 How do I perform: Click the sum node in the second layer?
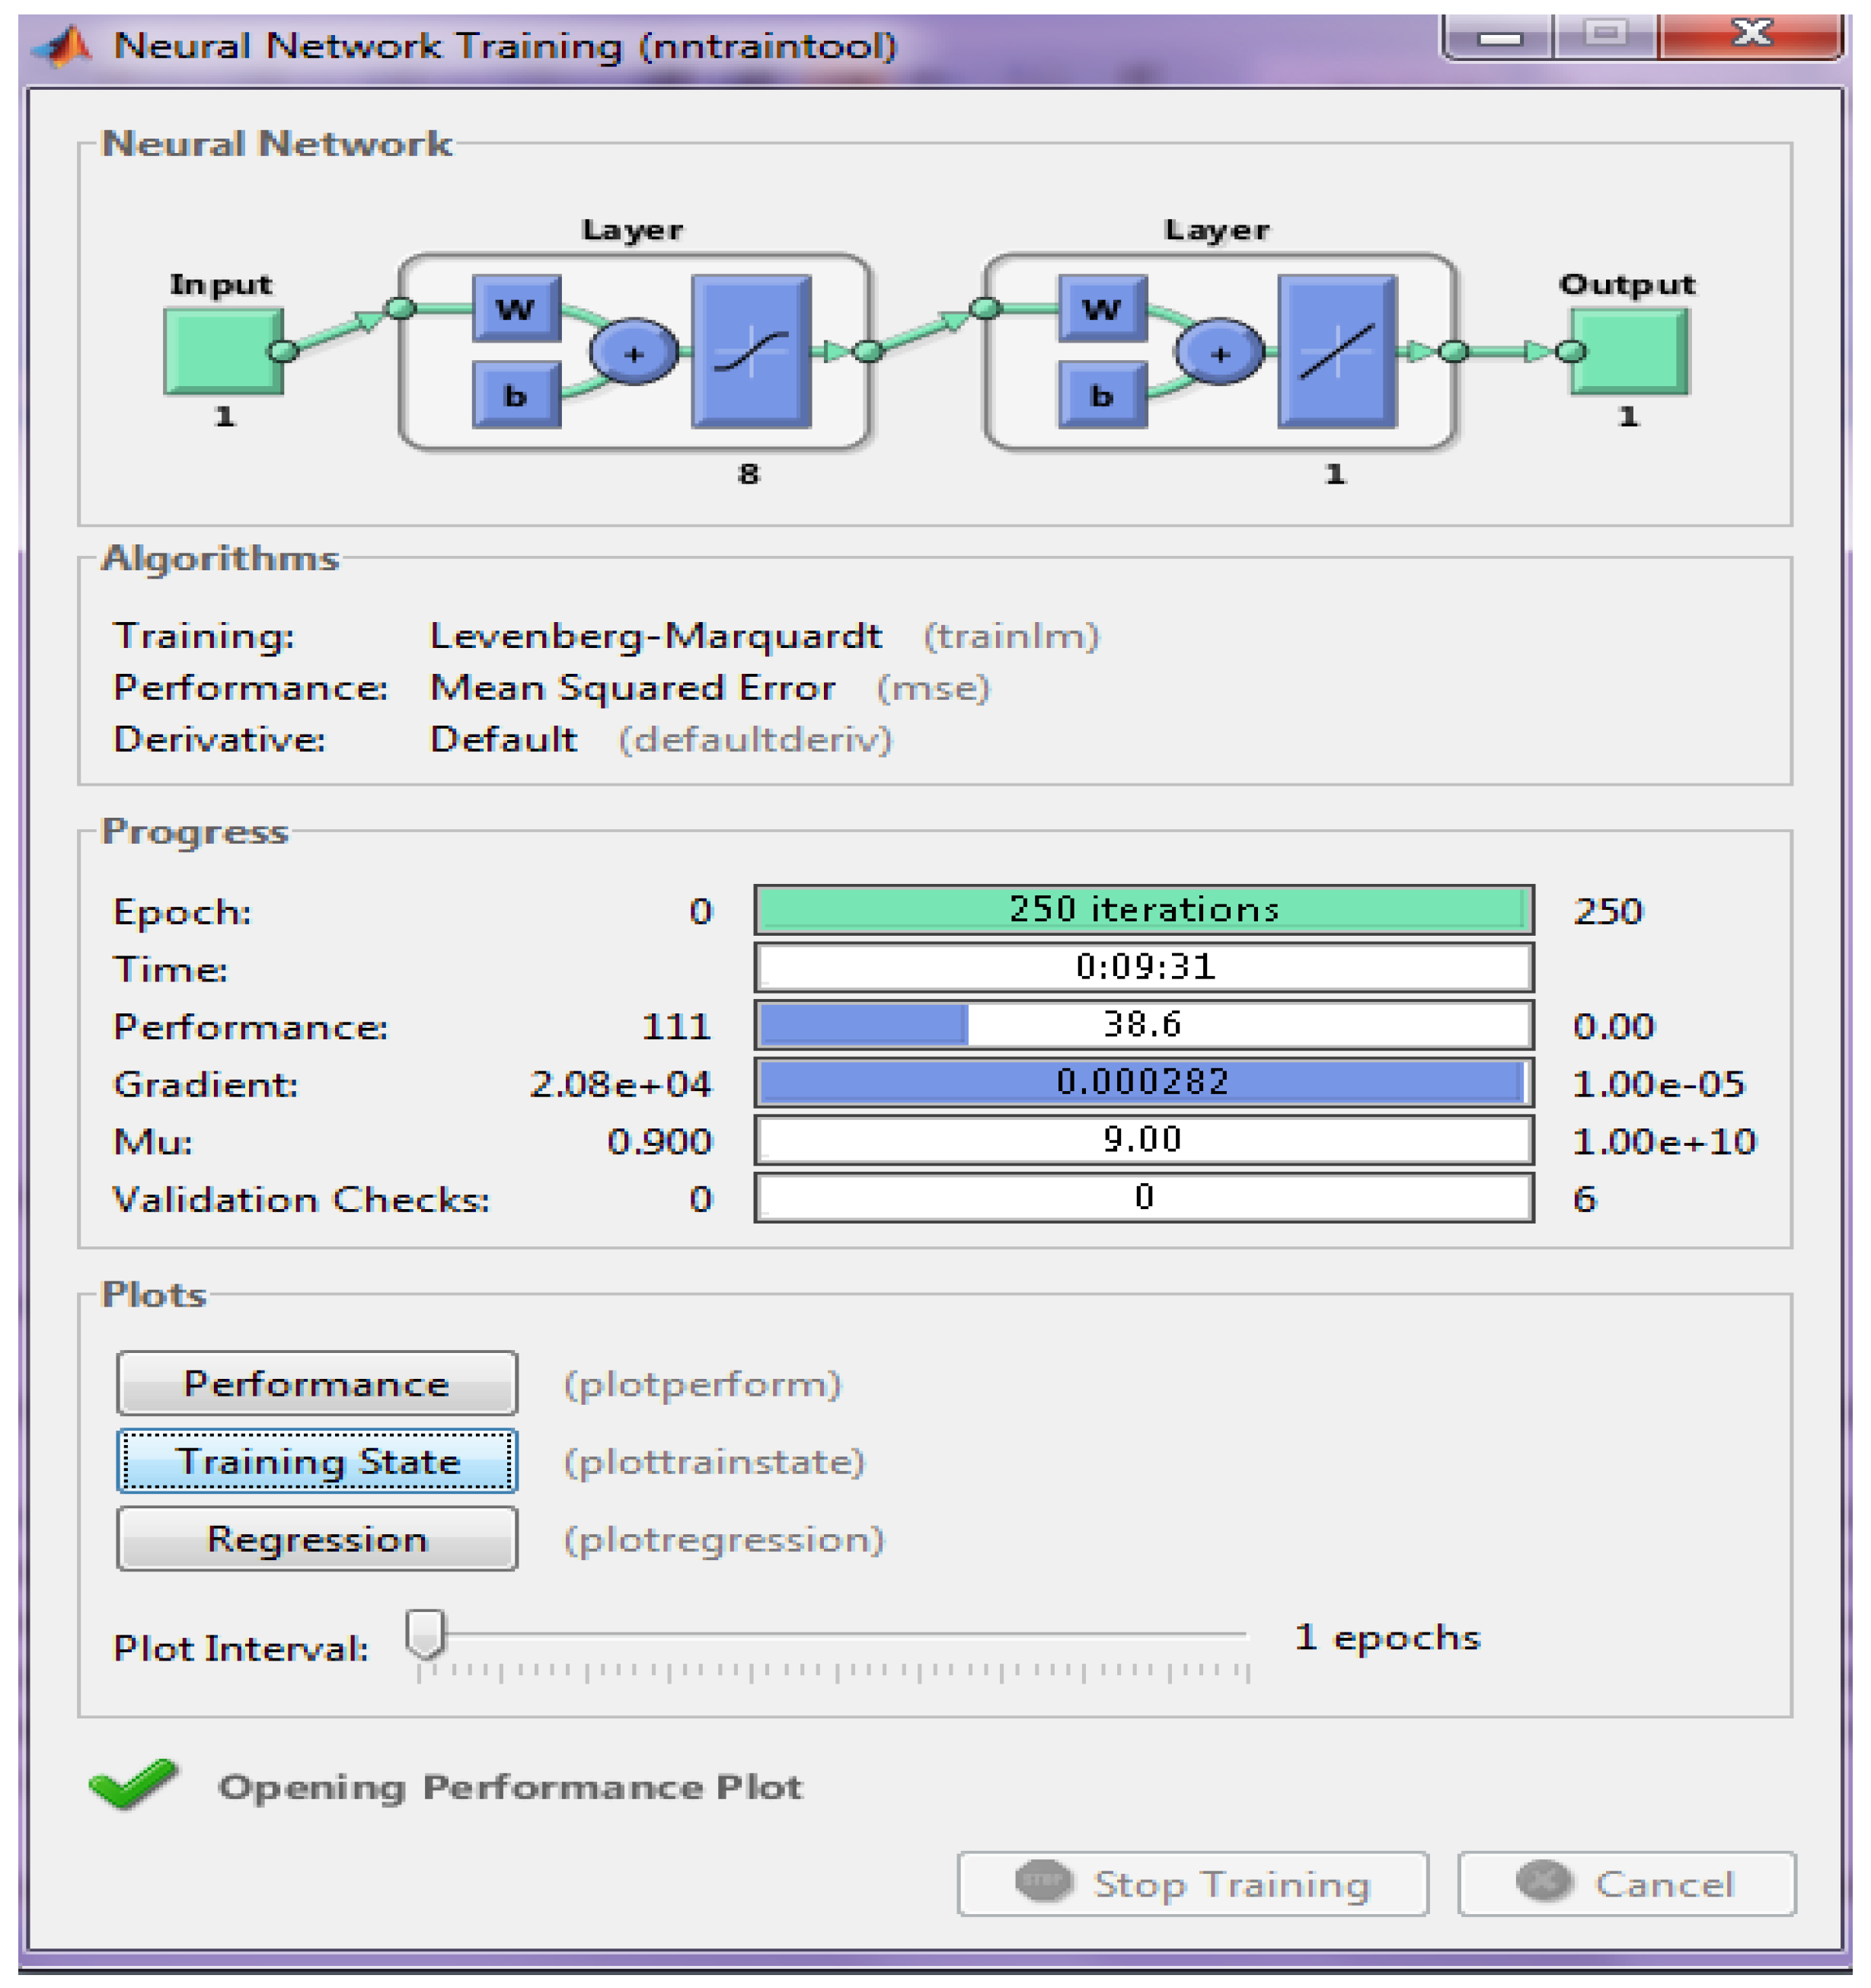[1219, 353]
